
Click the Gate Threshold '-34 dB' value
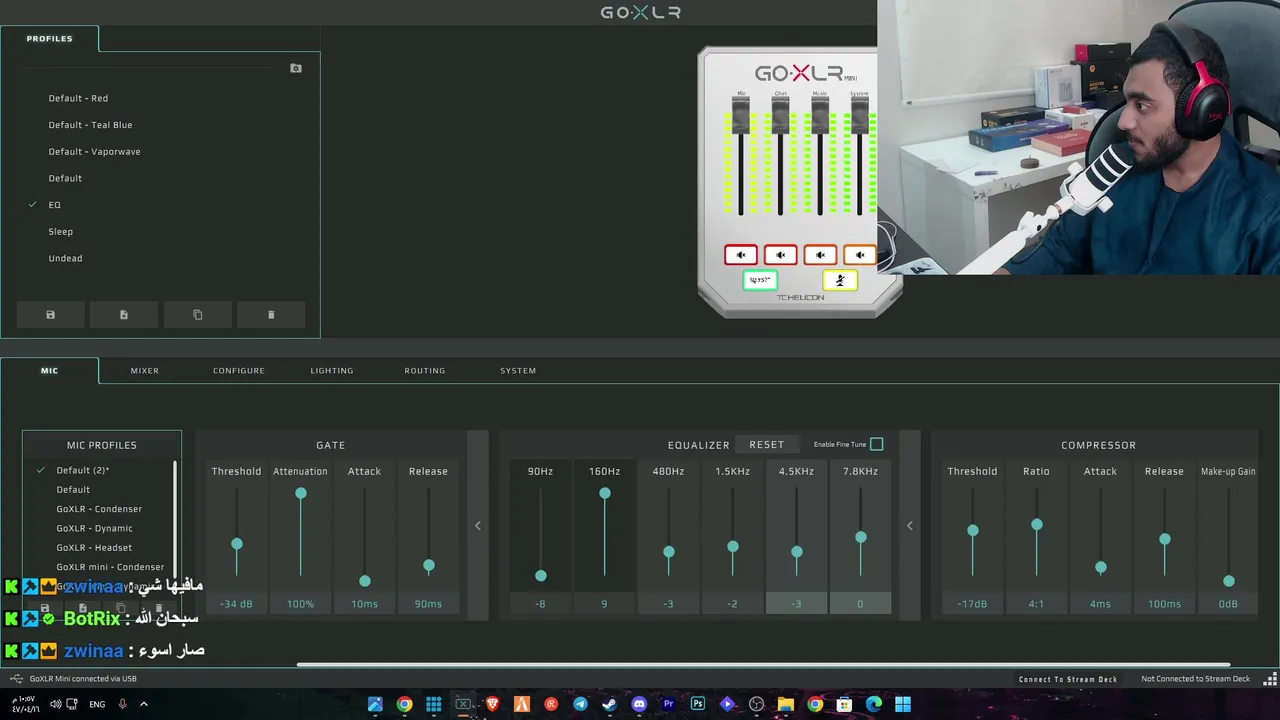click(x=237, y=604)
